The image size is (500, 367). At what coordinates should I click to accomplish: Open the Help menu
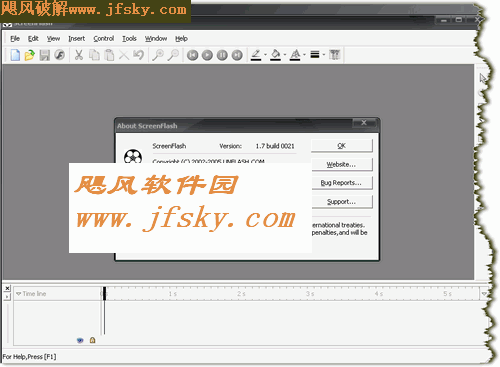click(x=181, y=39)
